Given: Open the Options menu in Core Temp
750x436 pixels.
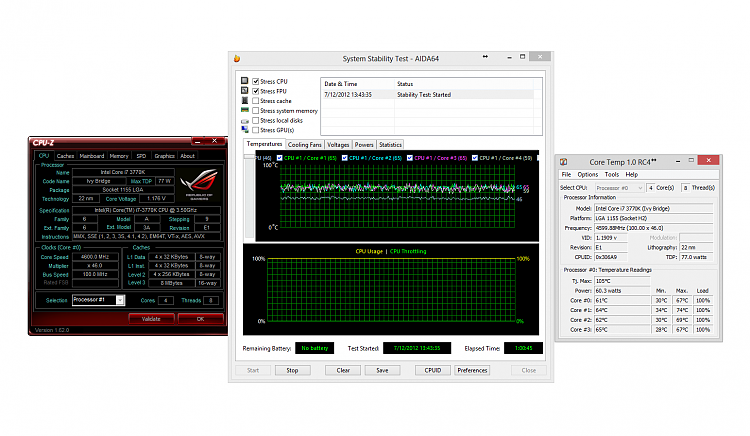Looking at the screenshot, I should click(x=587, y=174).
